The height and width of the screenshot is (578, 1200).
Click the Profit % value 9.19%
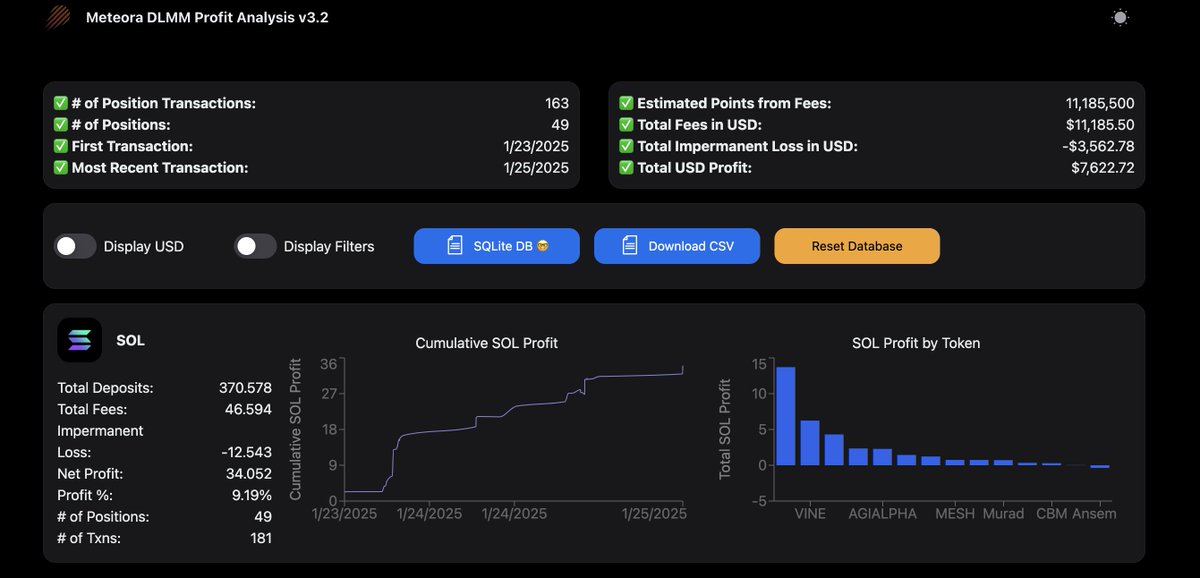tap(250, 495)
